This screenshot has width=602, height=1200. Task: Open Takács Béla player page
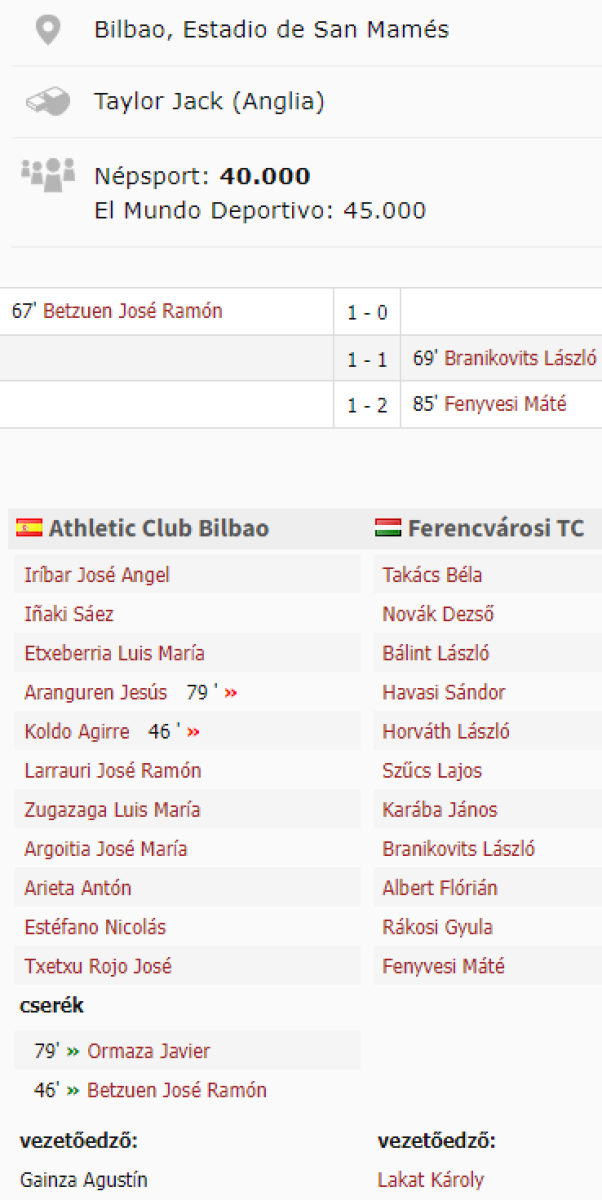[x=432, y=575]
